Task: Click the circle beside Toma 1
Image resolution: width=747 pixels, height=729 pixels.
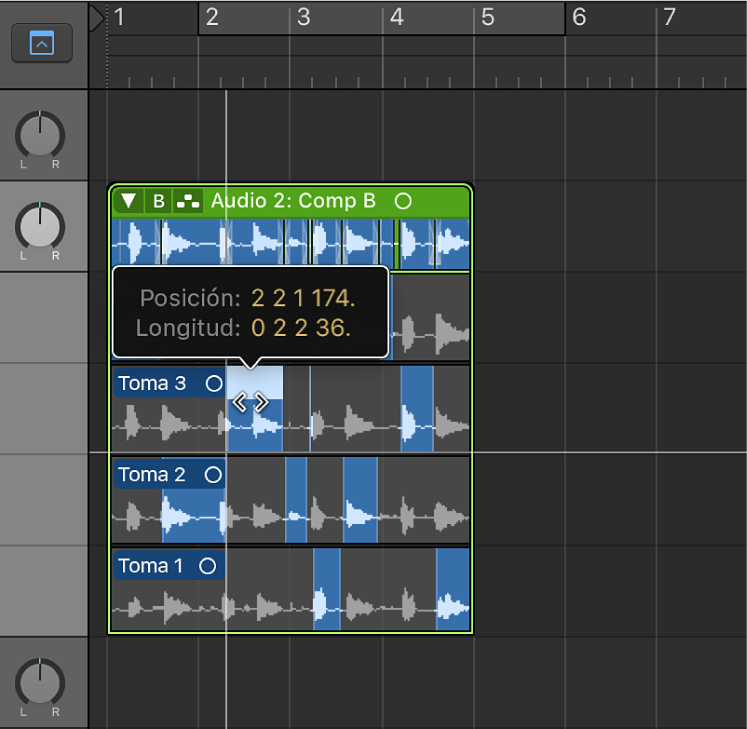Action: pos(207,566)
